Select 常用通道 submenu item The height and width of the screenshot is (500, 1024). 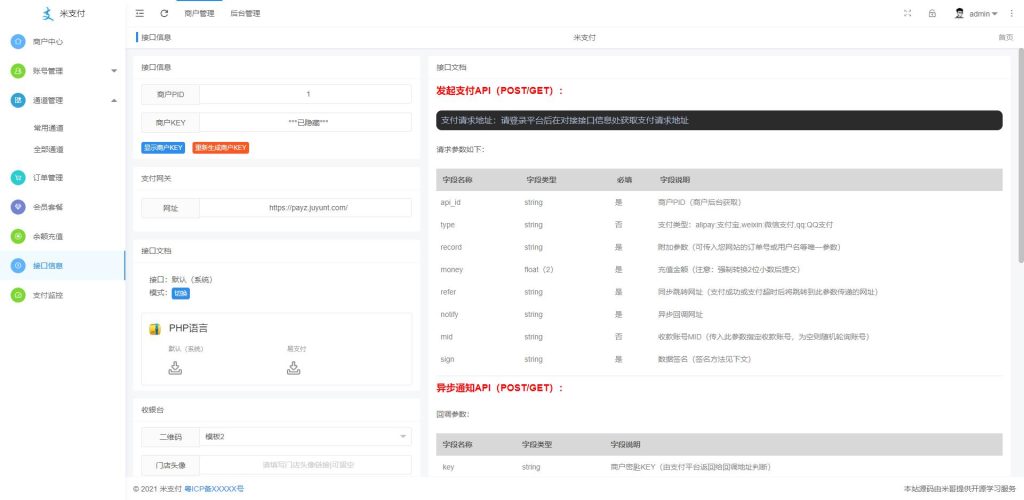click(x=48, y=128)
